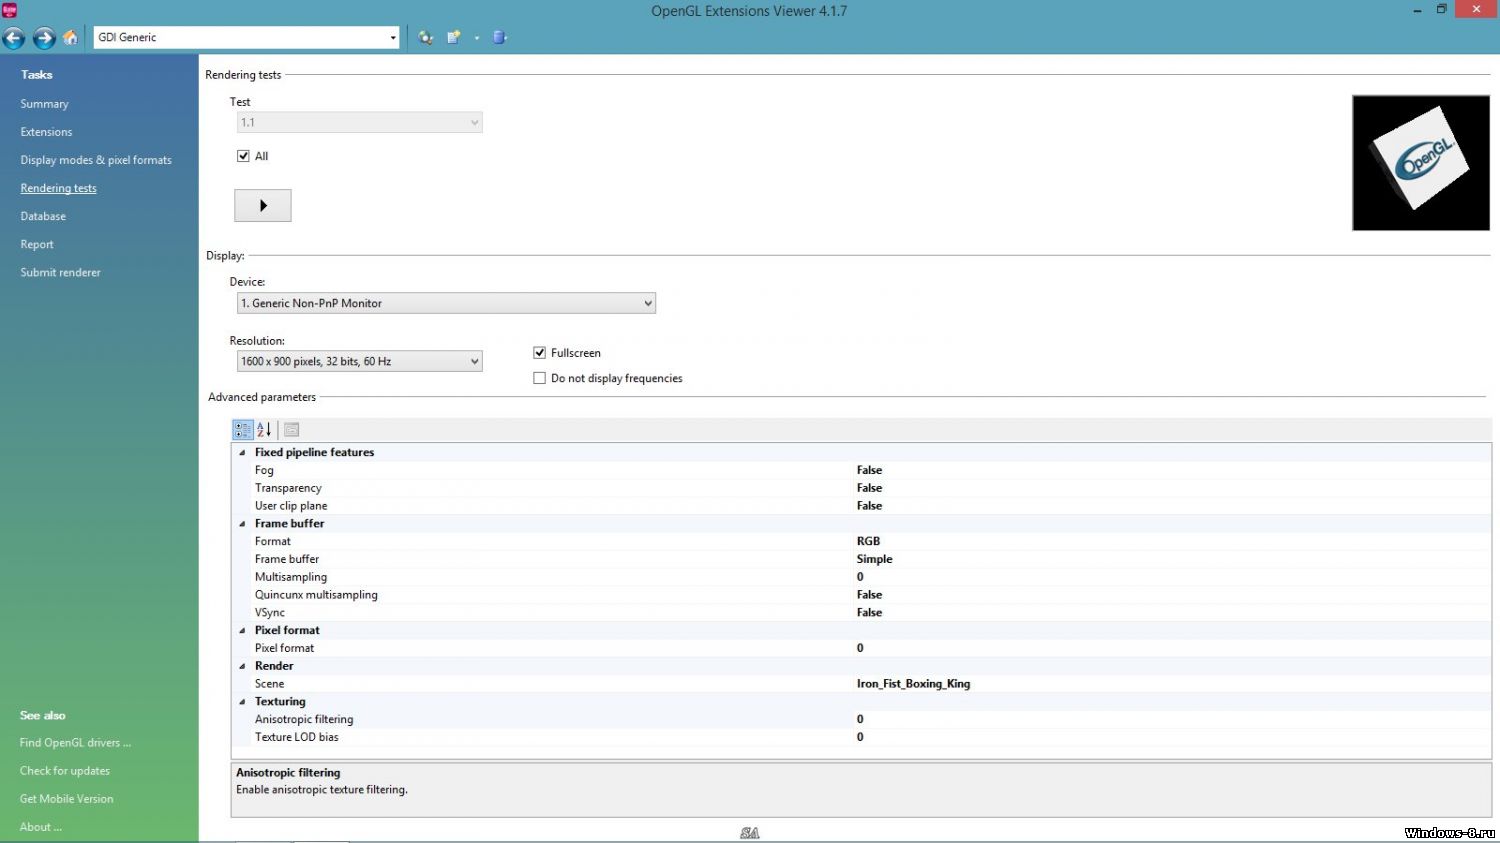Click the globe search toolbar icon
Image resolution: width=1500 pixels, height=843 pixels.
pyautogui.click(x=426, y=38)
